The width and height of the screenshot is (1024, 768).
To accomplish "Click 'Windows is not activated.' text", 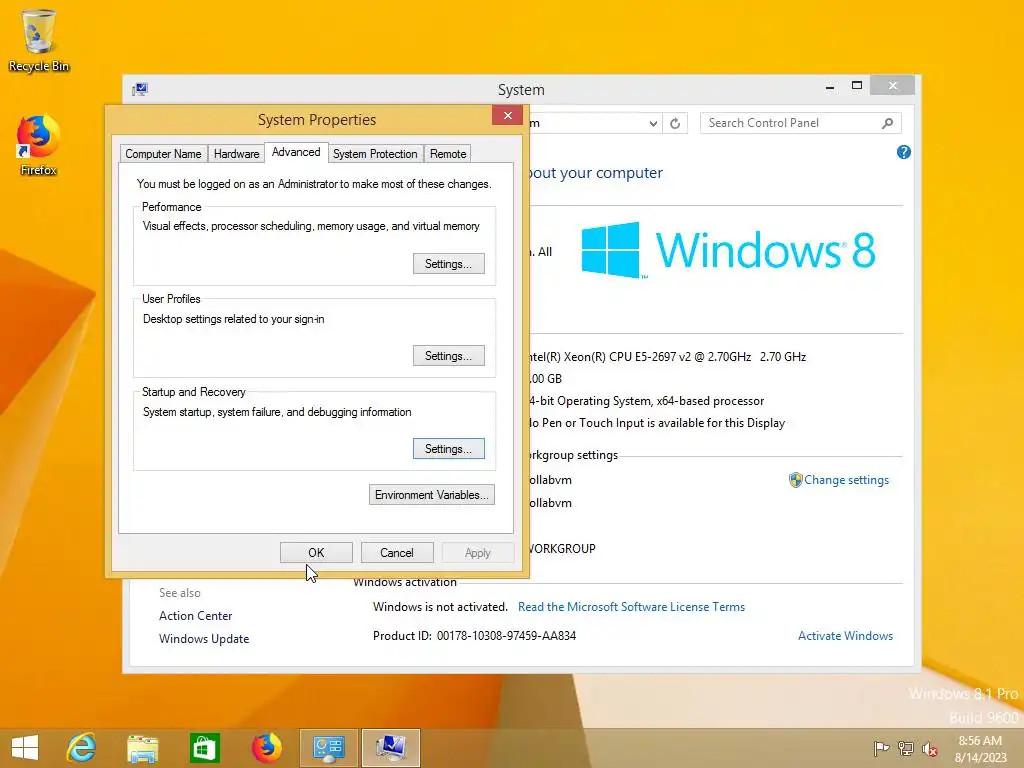I will (440, 607).
